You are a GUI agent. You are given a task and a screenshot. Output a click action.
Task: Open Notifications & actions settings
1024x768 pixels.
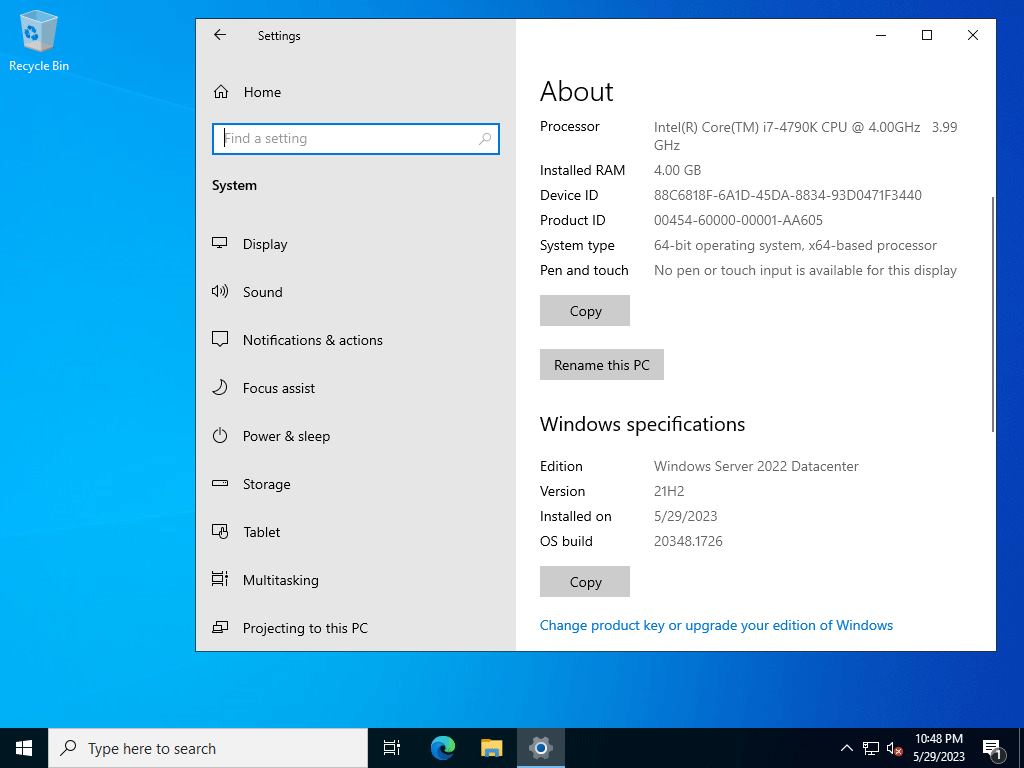click(297, 340)
